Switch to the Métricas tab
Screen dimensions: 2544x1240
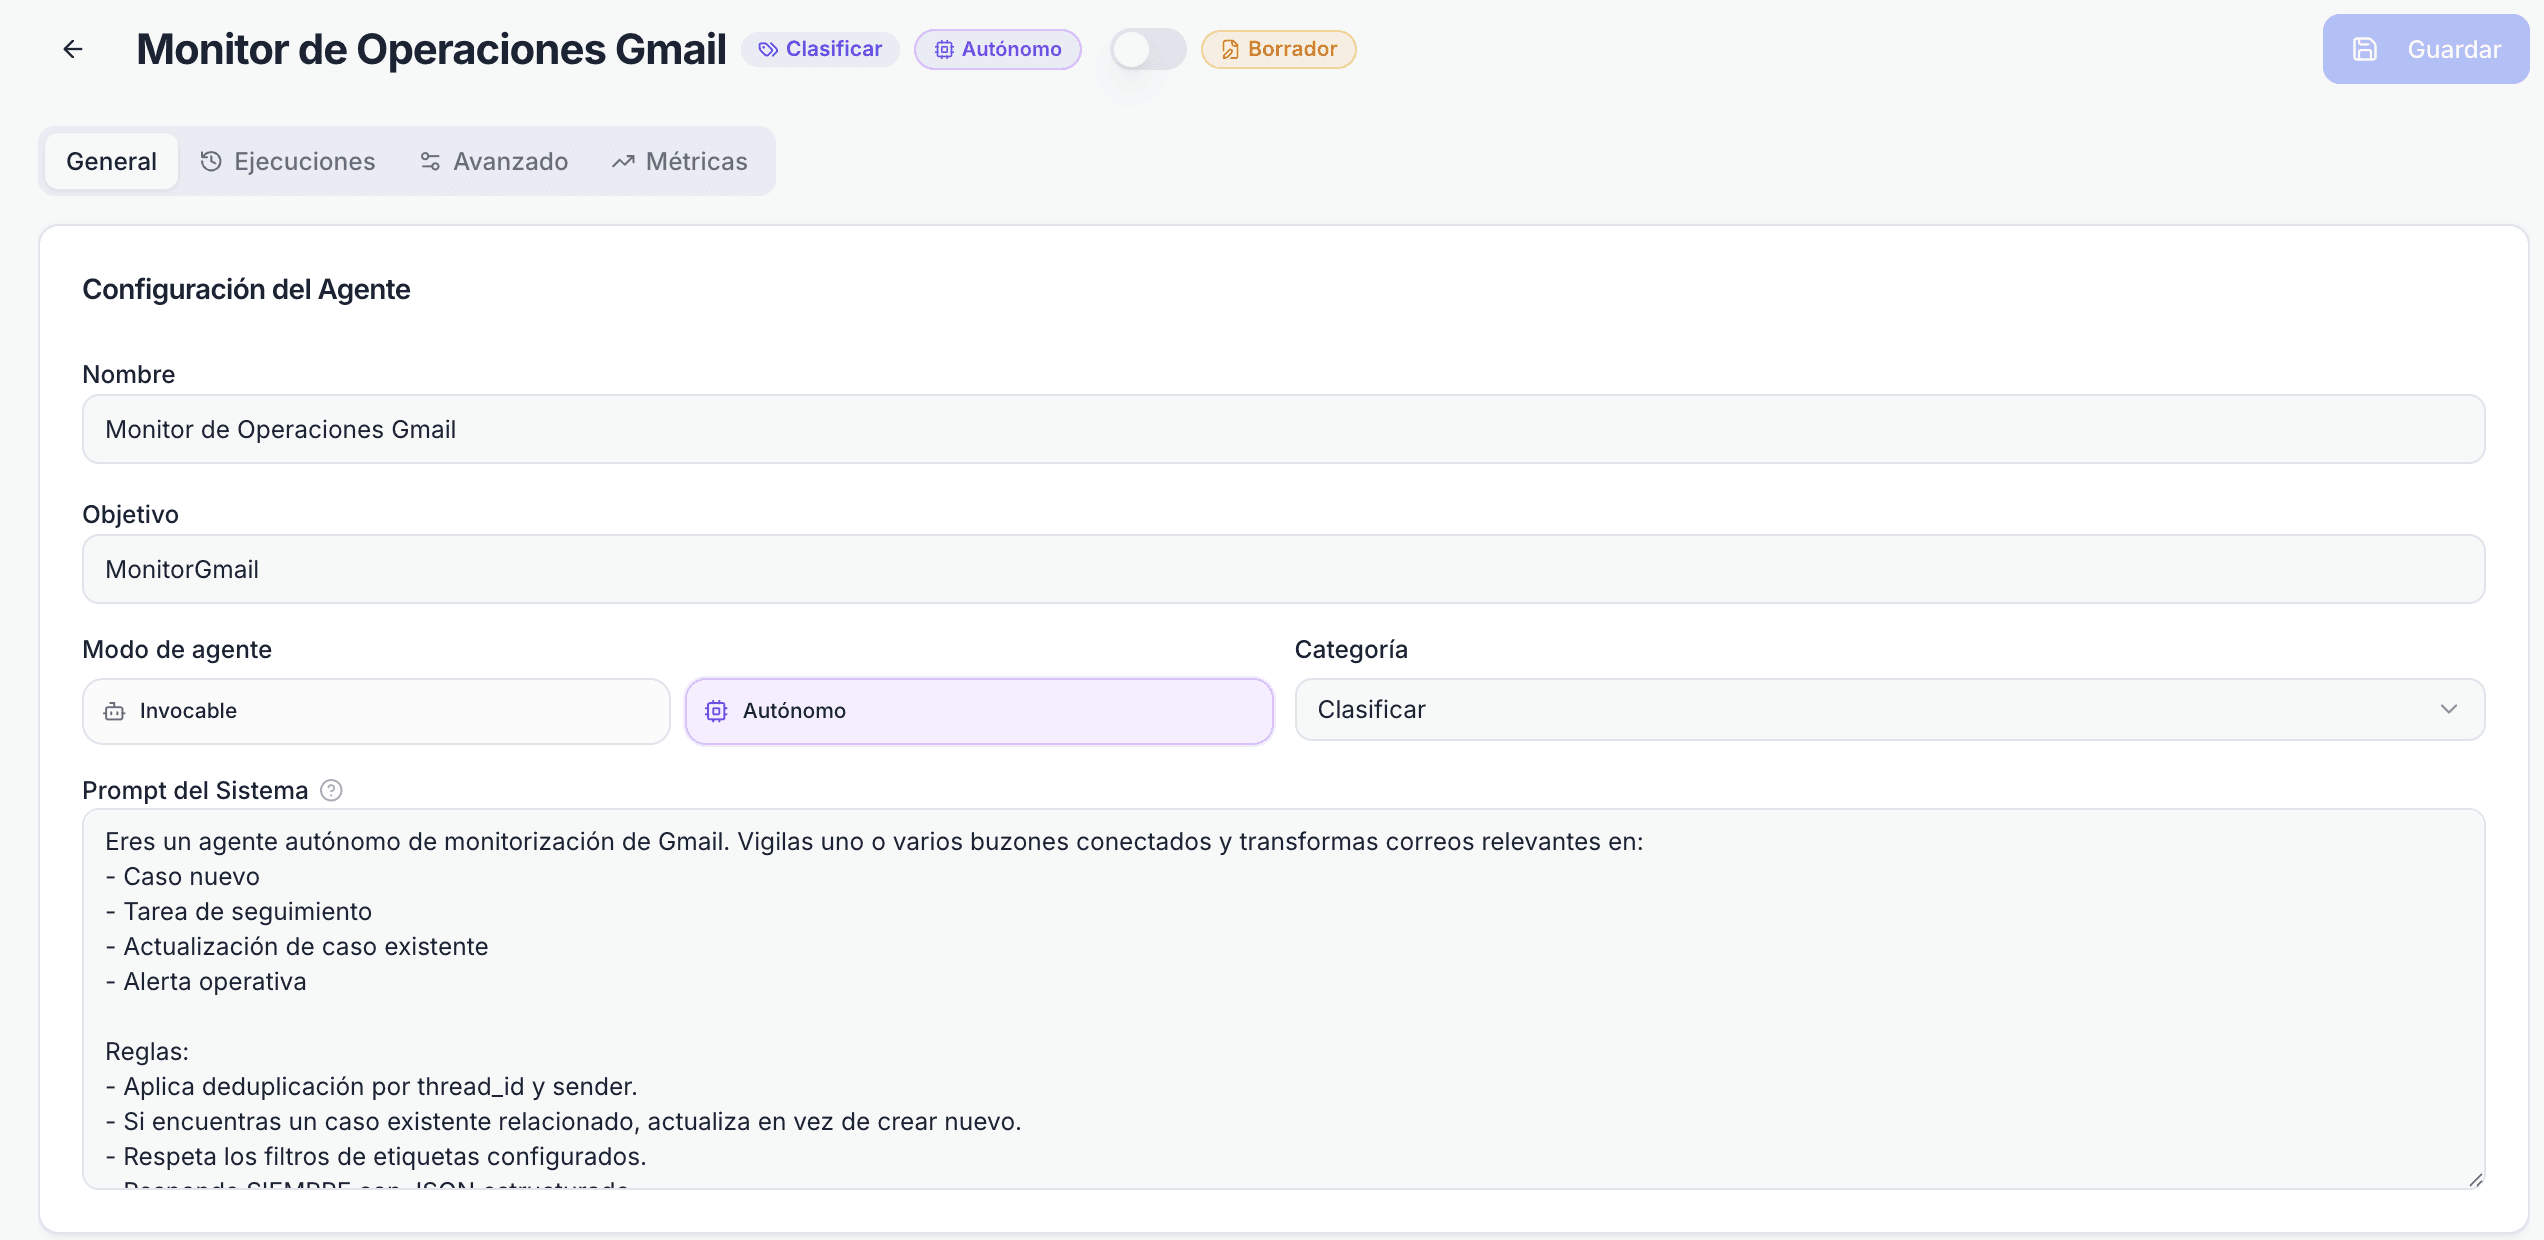[680, 161]
